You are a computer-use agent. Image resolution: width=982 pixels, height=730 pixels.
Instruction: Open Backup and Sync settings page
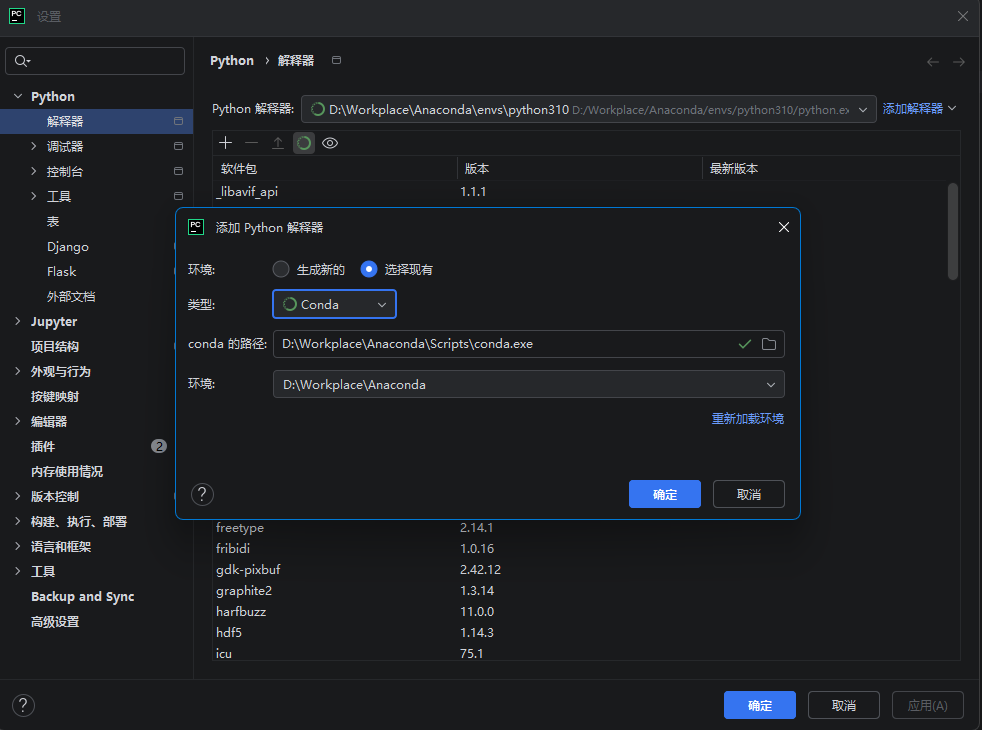(x=83, y=597)
